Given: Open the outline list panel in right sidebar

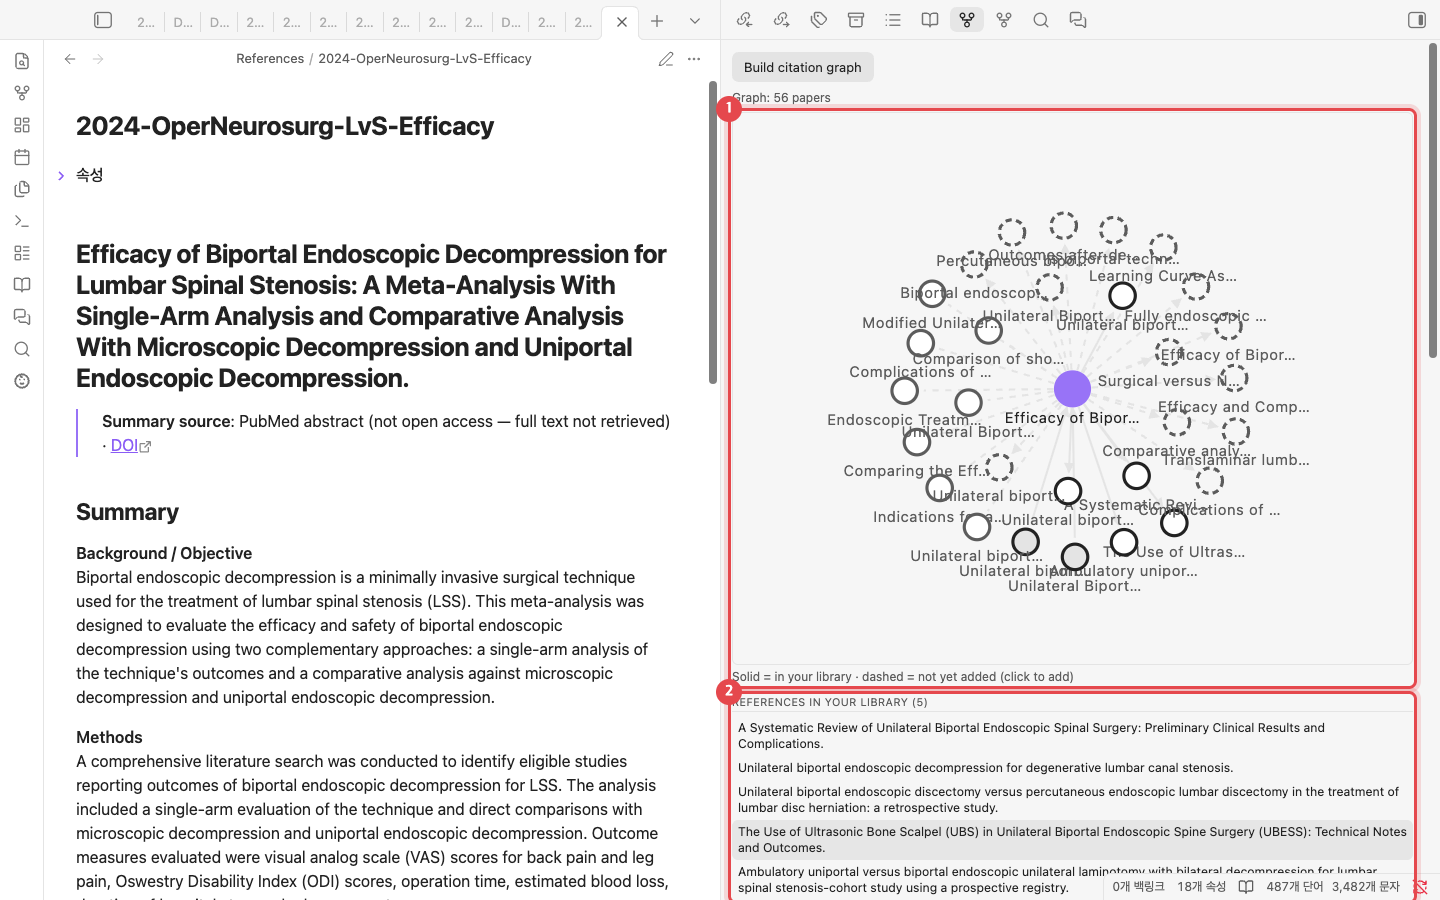Looking at the screenshot, I should coord(893,20).
